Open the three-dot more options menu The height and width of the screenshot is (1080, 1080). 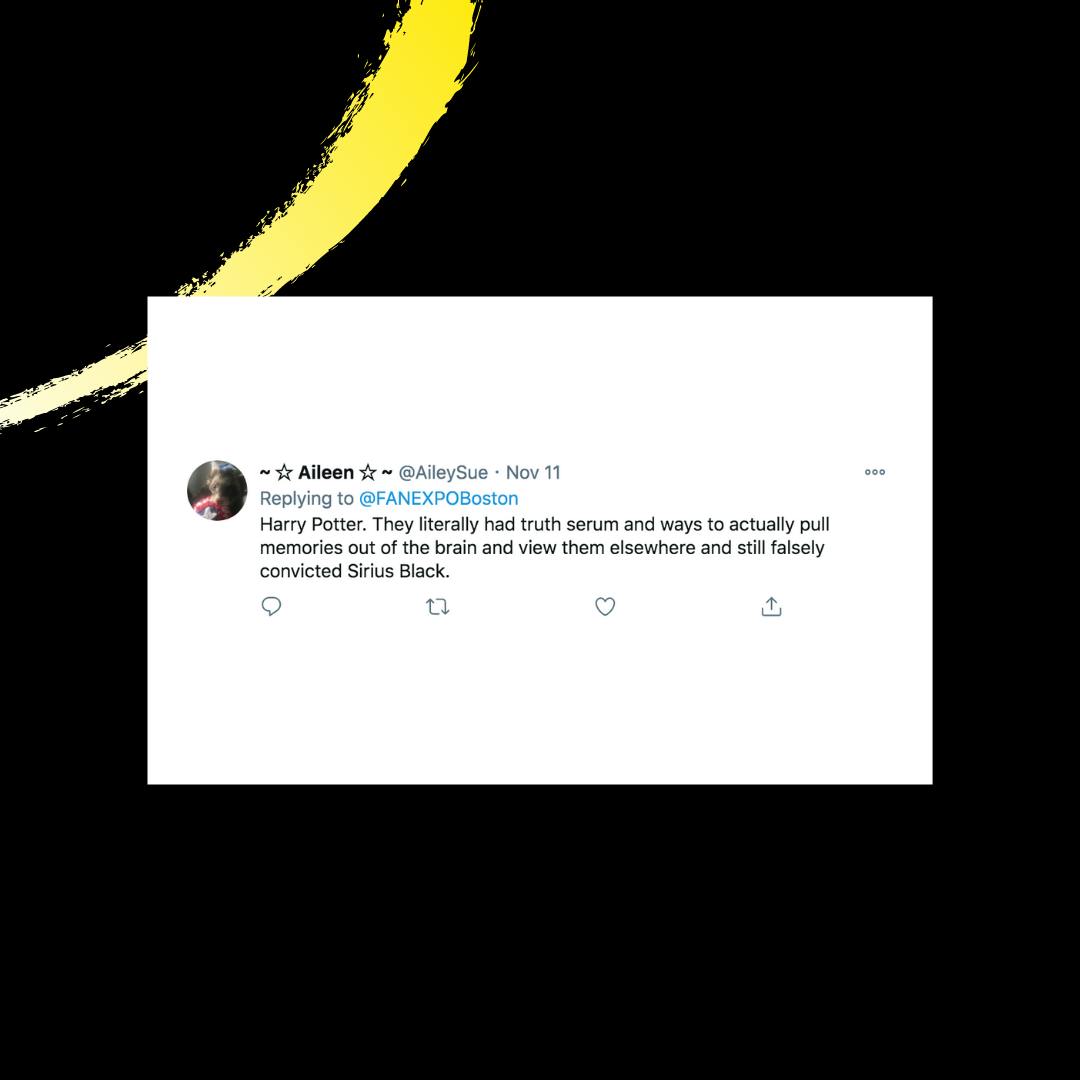[875, 472]
